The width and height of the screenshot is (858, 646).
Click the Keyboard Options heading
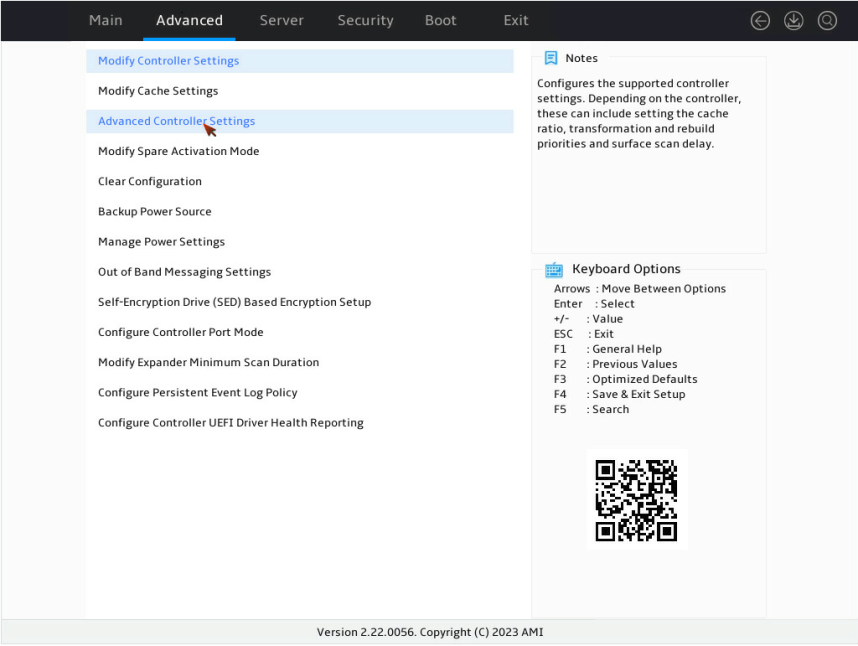[626, 269]
